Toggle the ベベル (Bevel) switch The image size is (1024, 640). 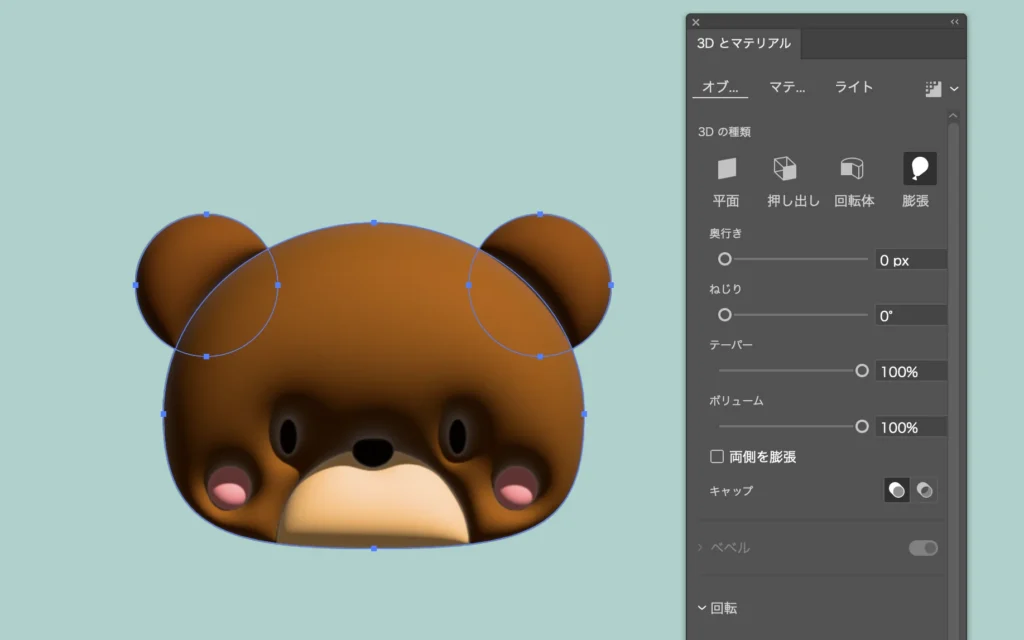point(923,548)
